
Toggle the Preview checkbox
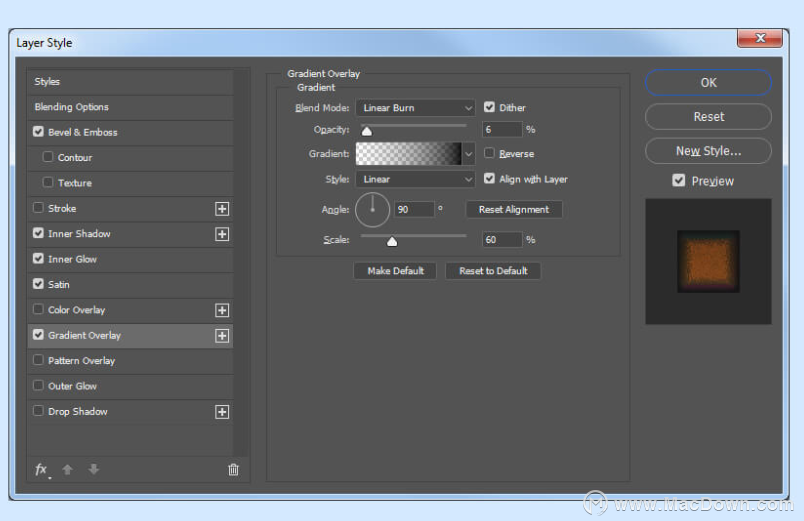click(x=678, y=180)
